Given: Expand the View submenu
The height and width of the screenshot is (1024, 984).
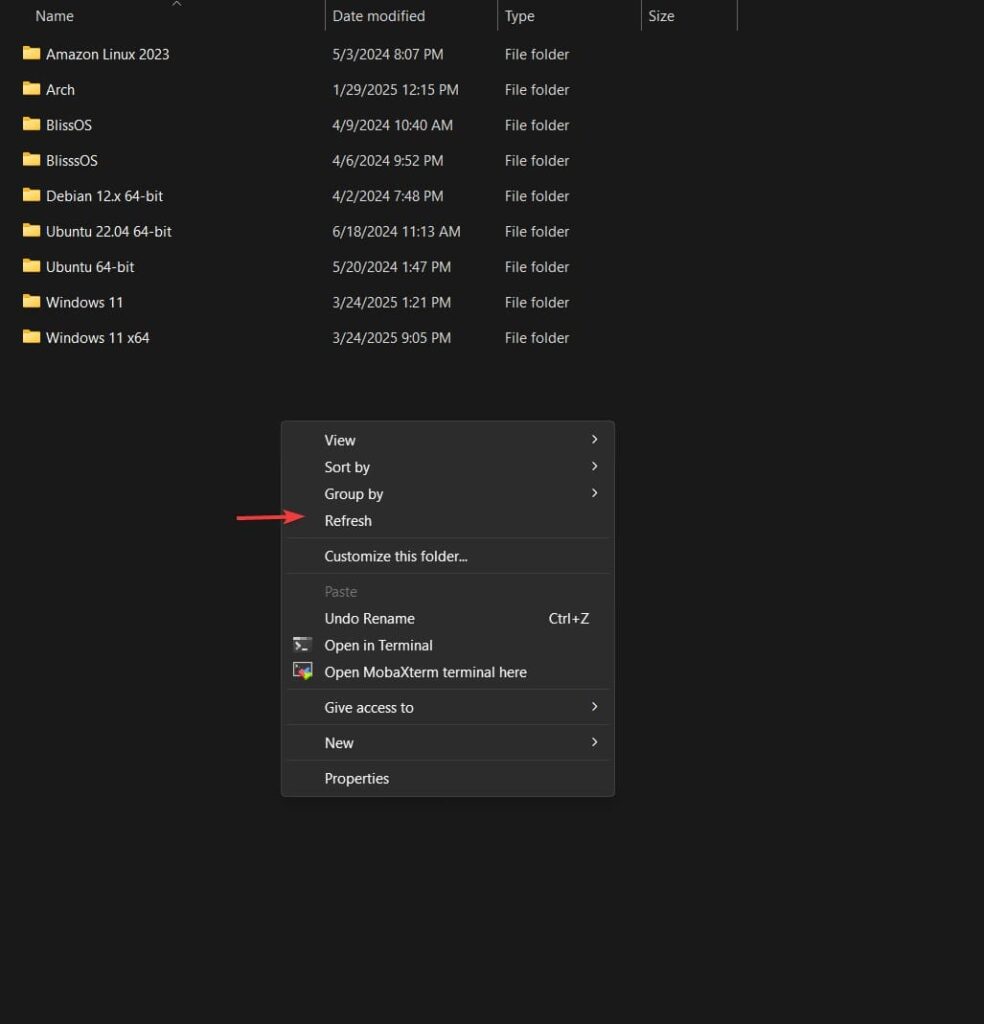Looking at the screenshot, I should 340,440.
